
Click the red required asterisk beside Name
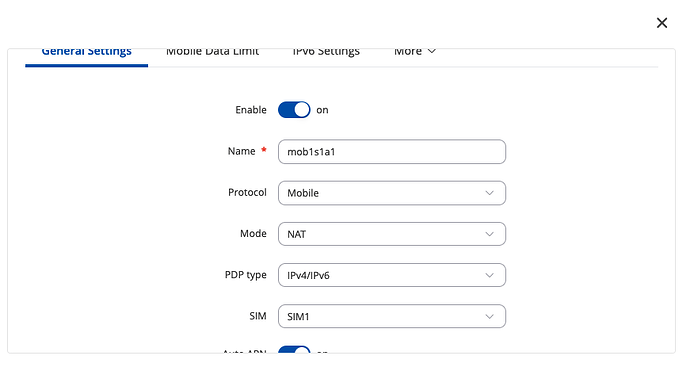tap(264, 150)
